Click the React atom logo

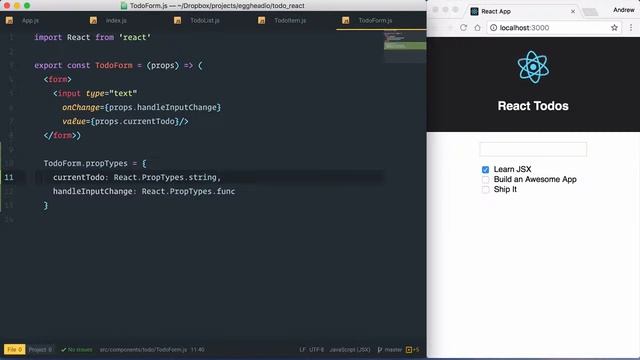(533, 67)
